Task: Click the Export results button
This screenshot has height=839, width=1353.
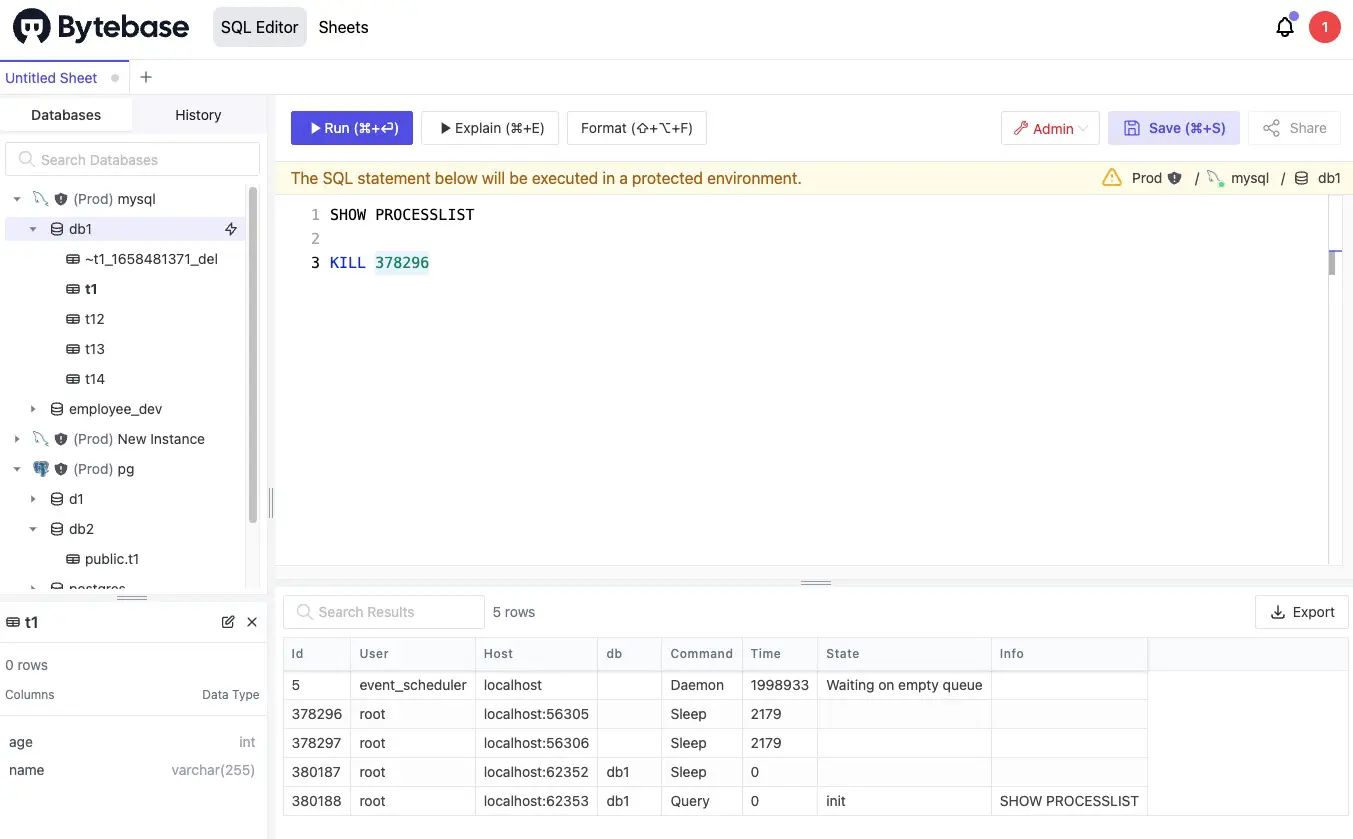Action: click(1302, 612)
